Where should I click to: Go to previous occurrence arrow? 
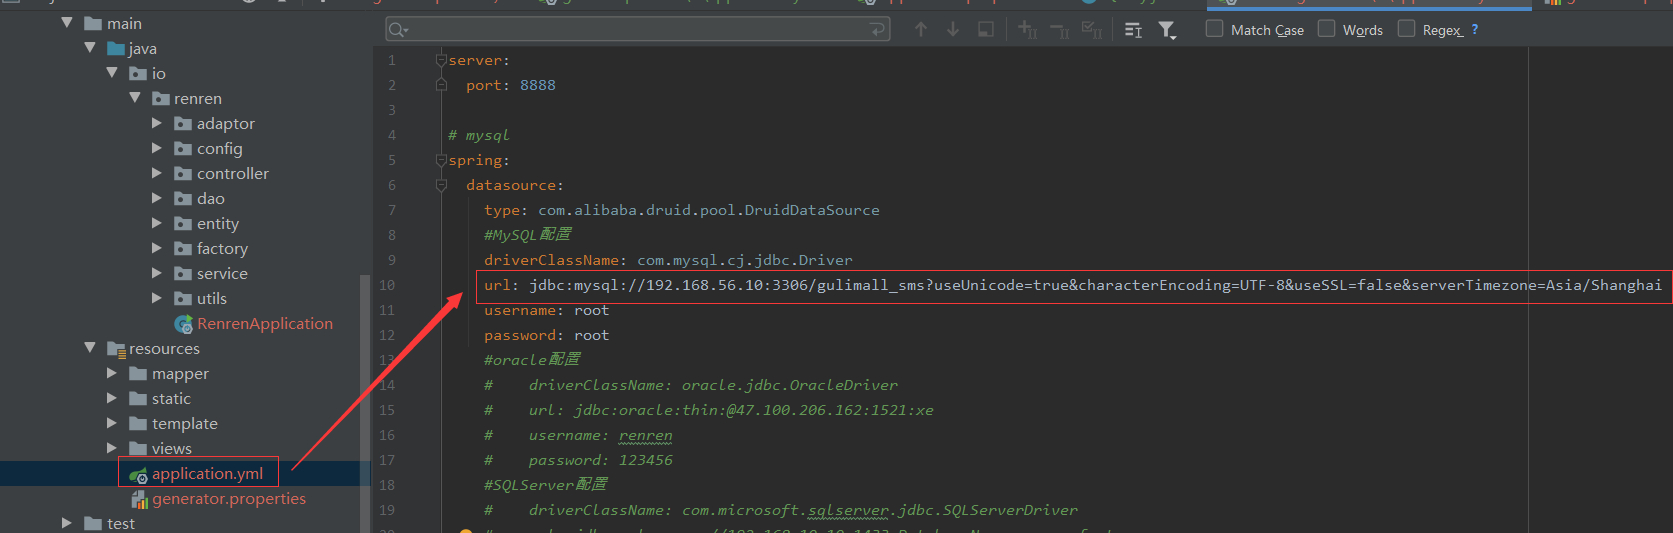(x=921, y=30)
